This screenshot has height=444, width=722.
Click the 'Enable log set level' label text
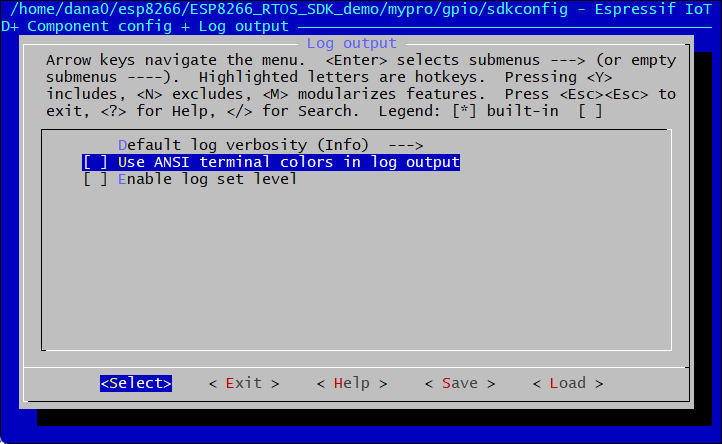[207, 179]
